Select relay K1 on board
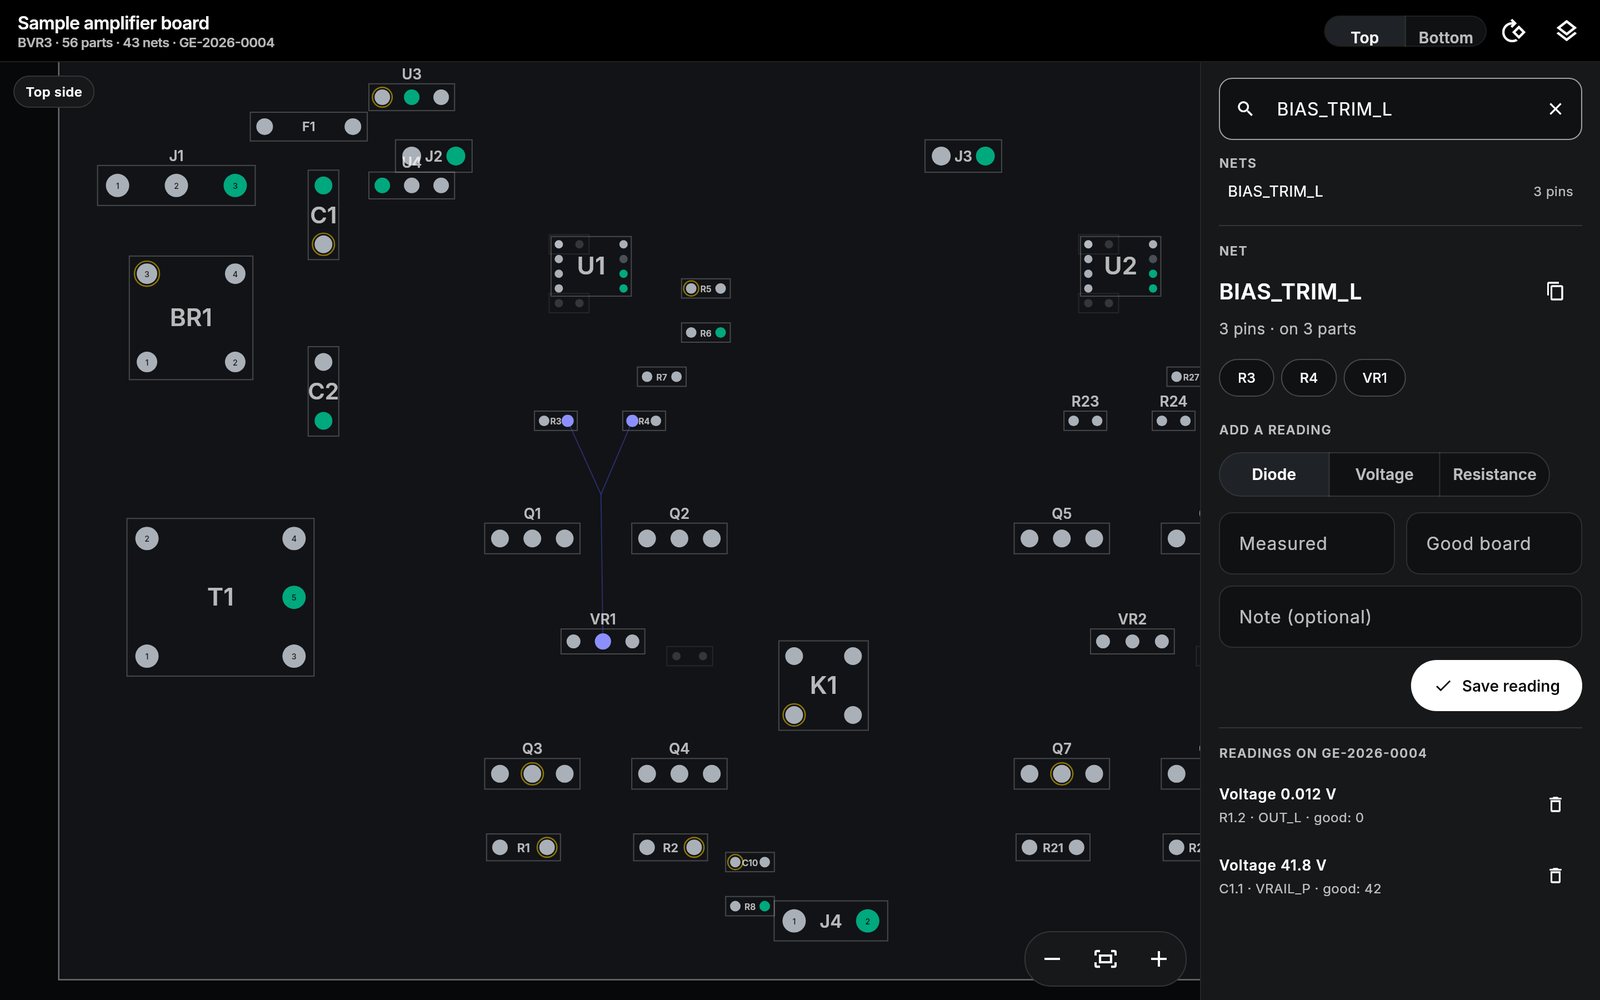This screenshot has width=1600, height=1000. pyautogui.click(x=823, y=685)
